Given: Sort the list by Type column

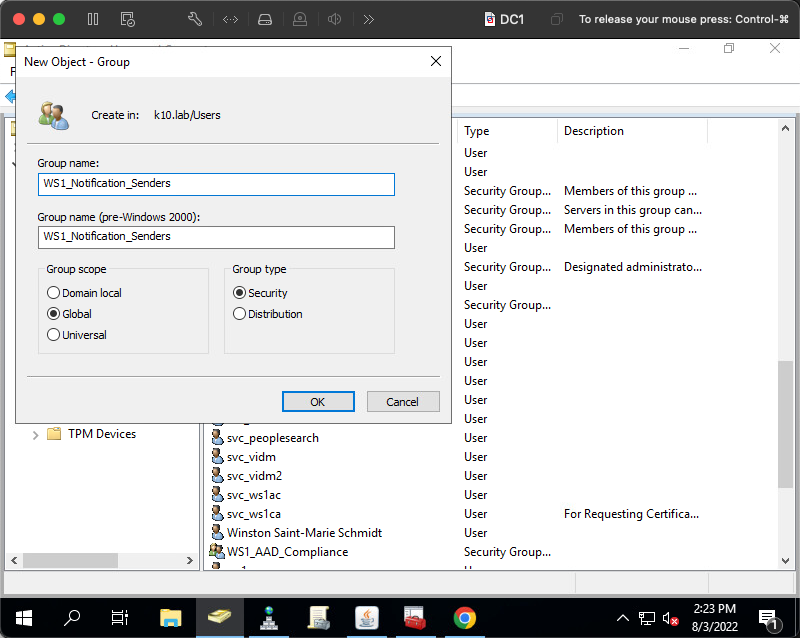Looking at the screenshot, I should pyautogui.click(x=507, y=131).
